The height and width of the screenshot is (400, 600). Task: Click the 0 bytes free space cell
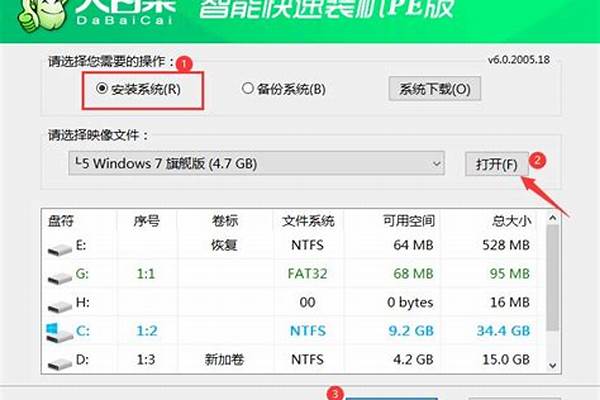410,302
